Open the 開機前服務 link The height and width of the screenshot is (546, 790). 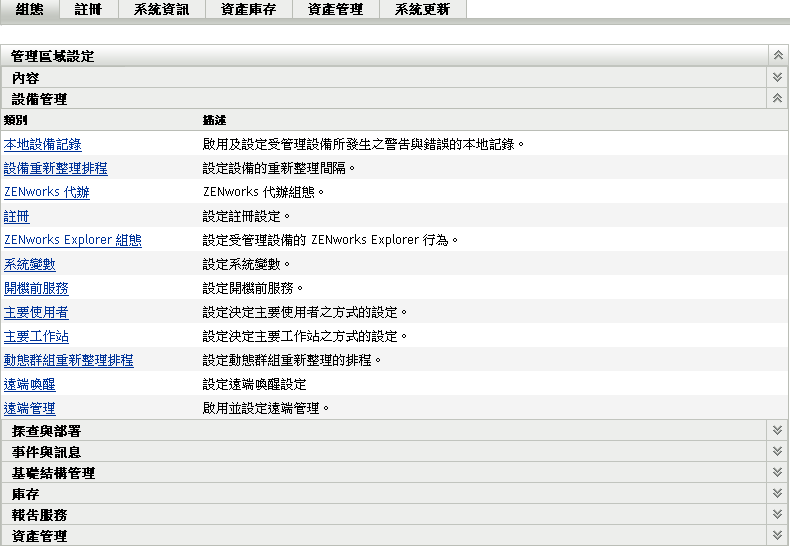tap(36, 289)
